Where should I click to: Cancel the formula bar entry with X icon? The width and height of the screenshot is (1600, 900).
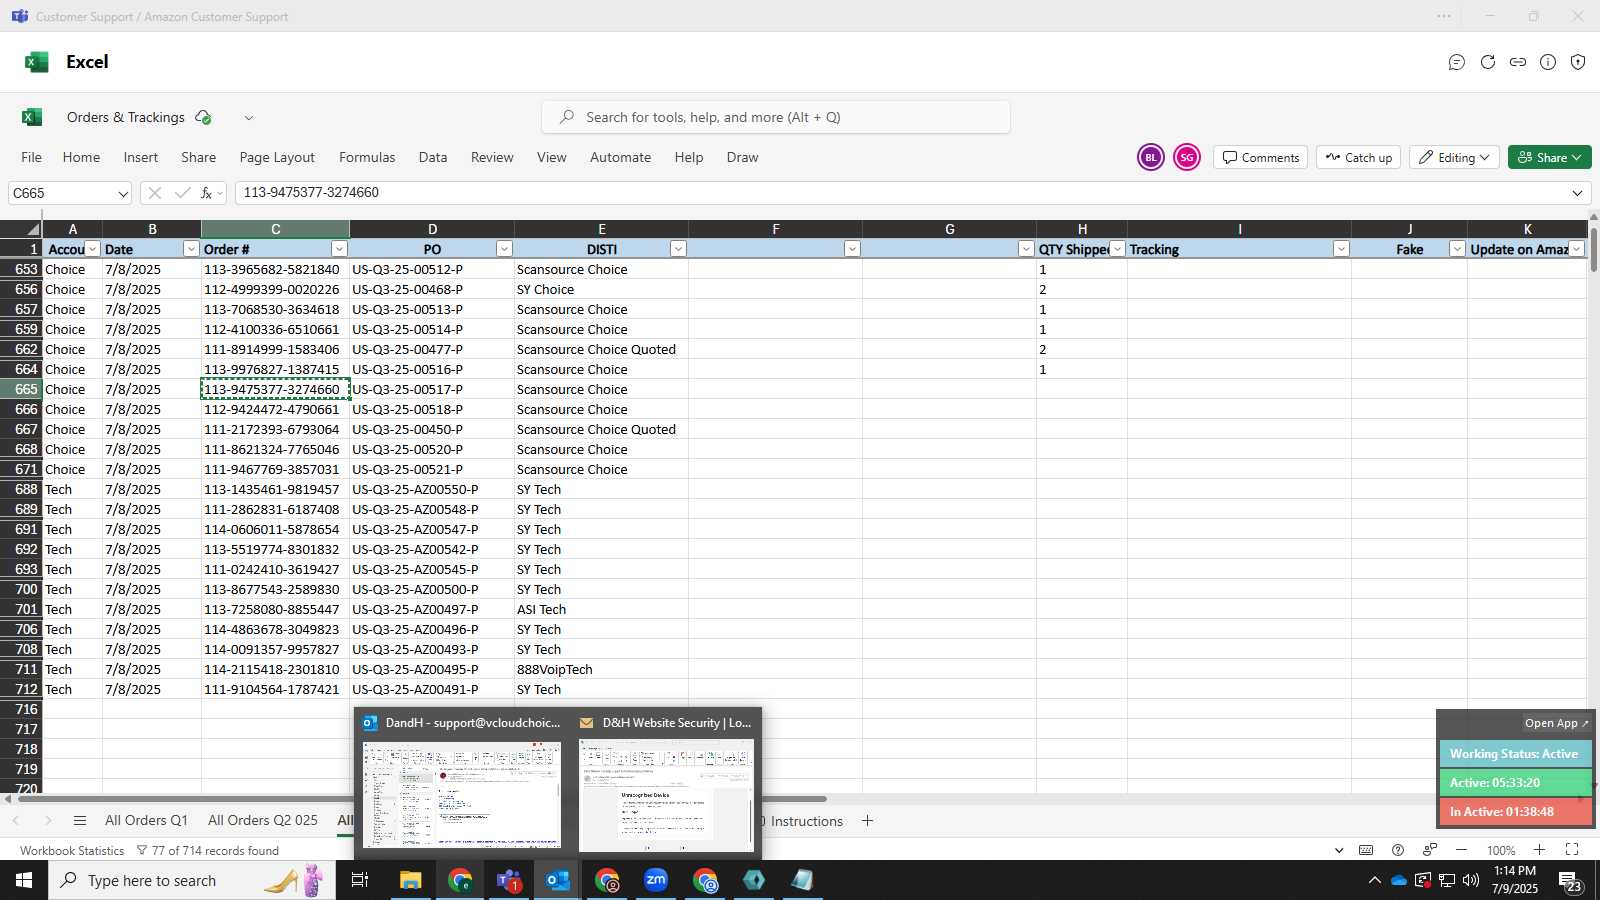(x=154, y=193)
